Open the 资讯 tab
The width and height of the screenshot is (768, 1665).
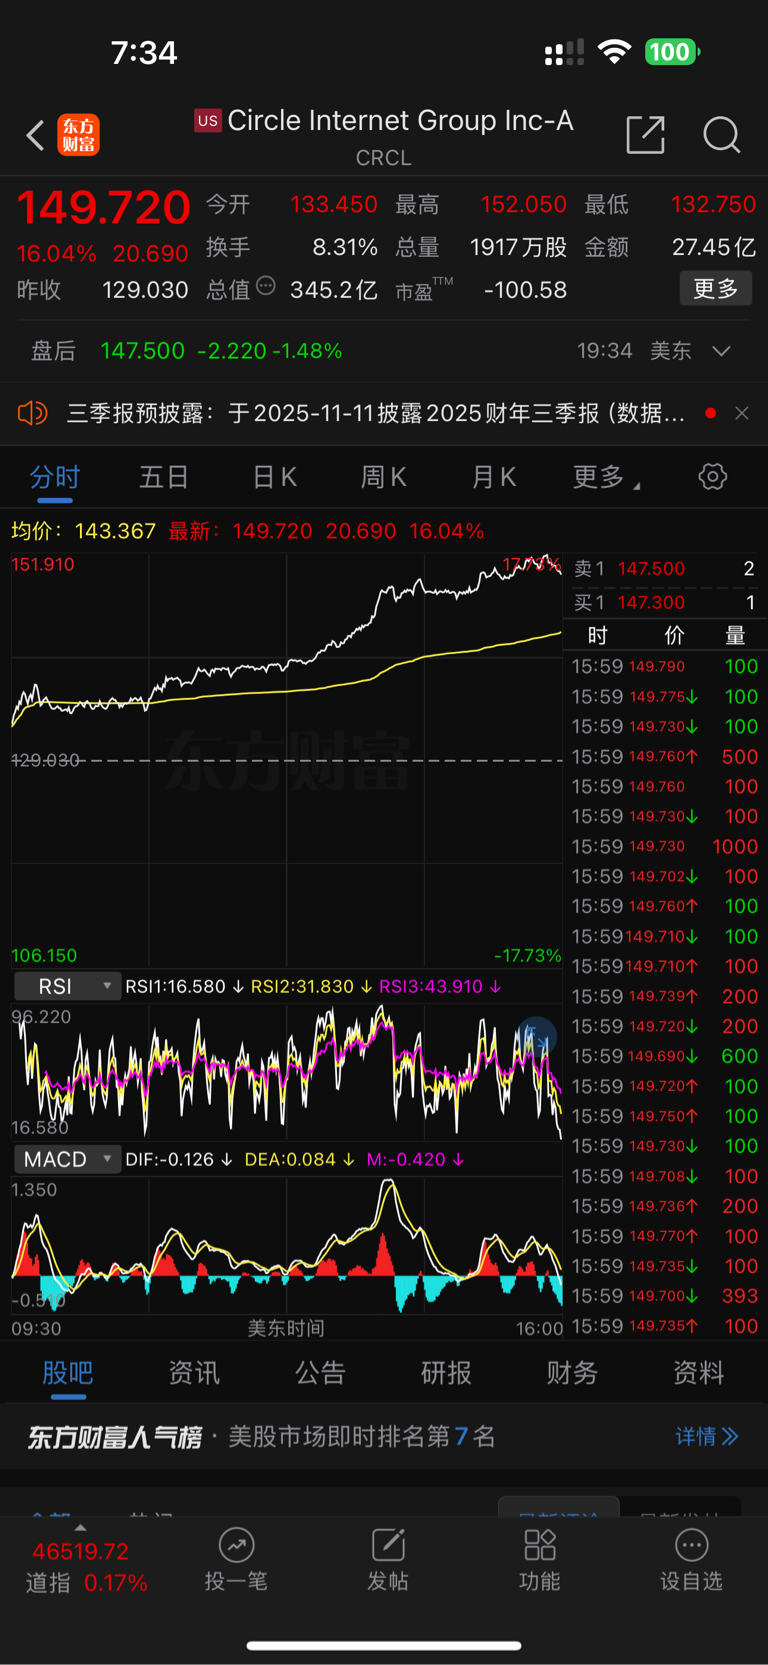[x=194, y=1372]
